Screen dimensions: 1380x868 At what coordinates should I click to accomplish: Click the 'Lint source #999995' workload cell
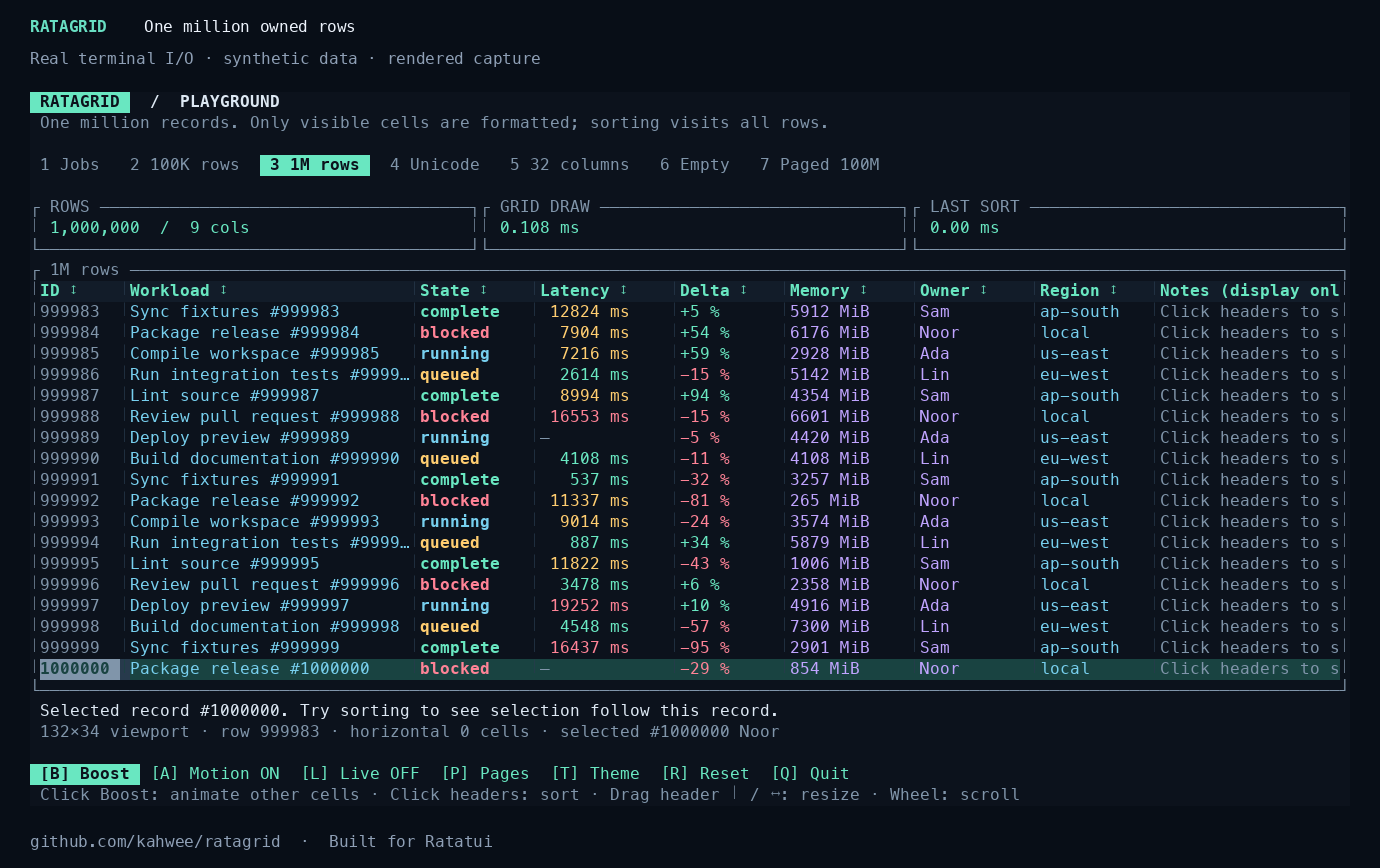click(x=225, y=563)
